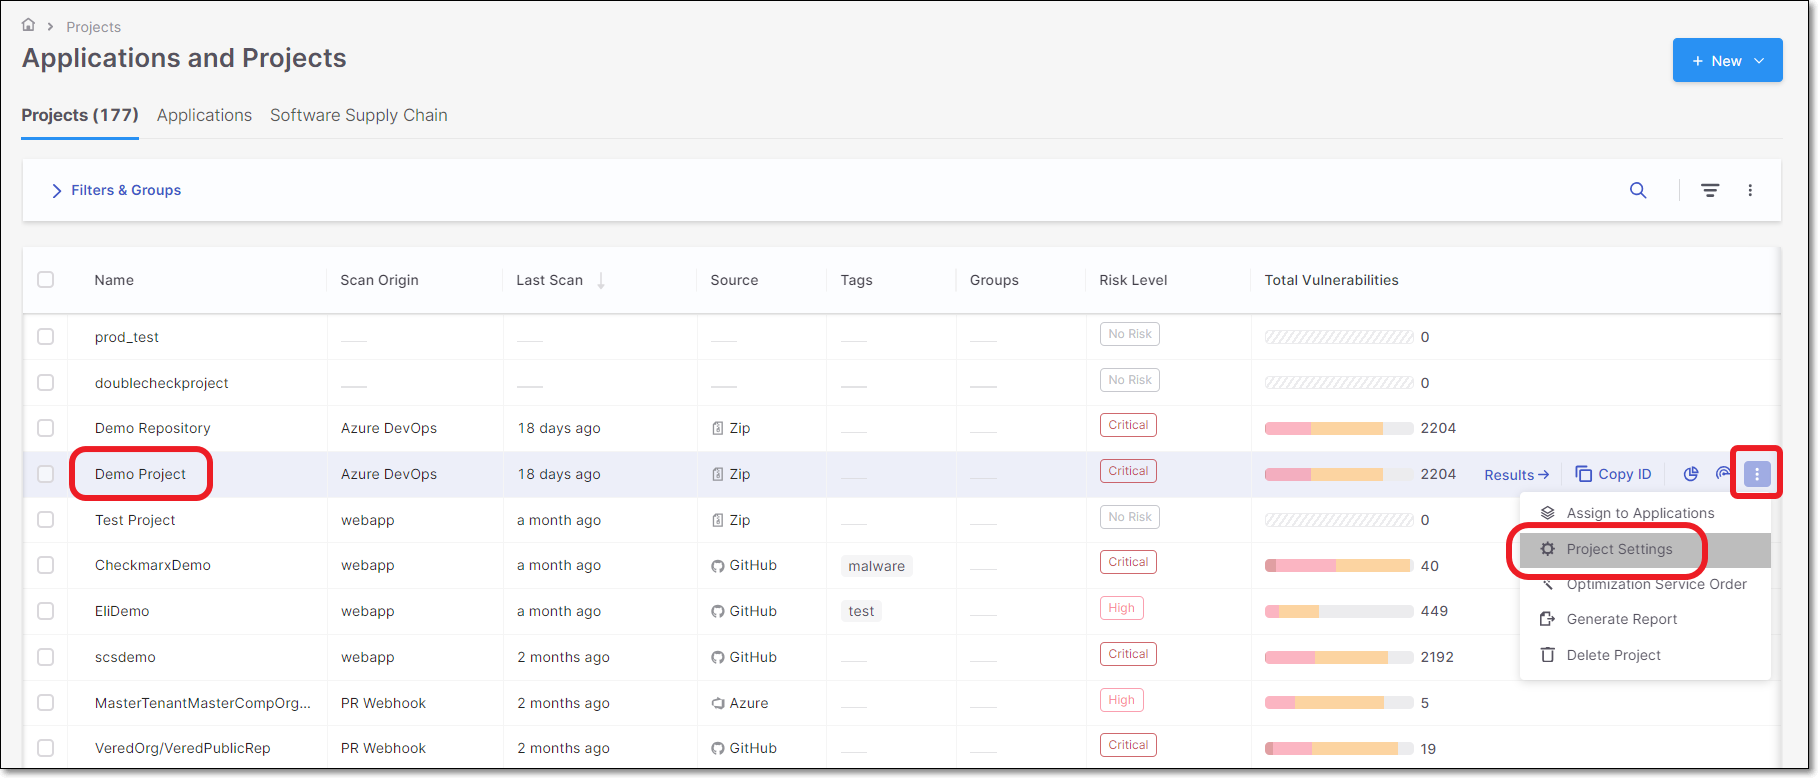
Task: Click the Name column header
Action: click(x=114, y=280)
